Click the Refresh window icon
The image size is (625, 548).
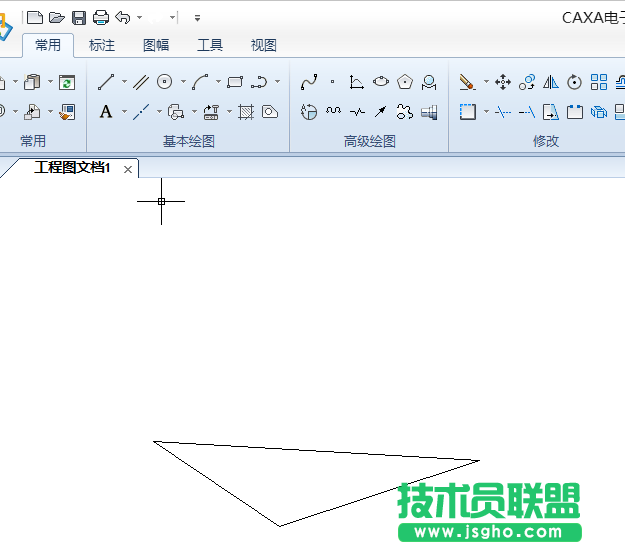(67, 82)
